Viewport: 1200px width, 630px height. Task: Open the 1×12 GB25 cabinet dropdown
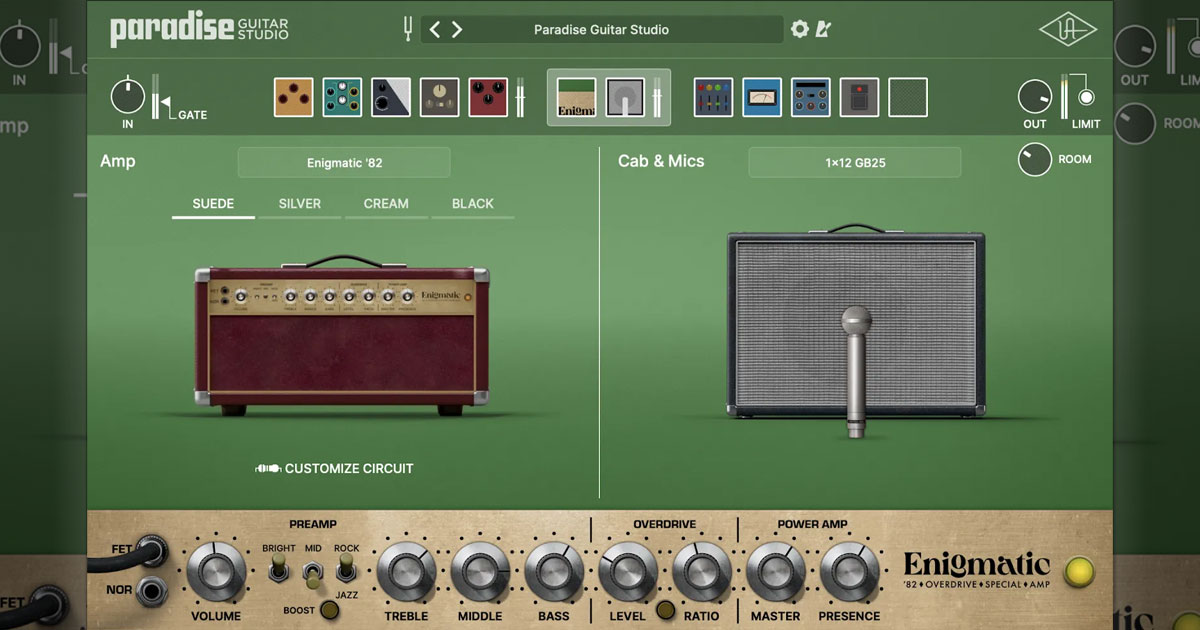[854, 163]
